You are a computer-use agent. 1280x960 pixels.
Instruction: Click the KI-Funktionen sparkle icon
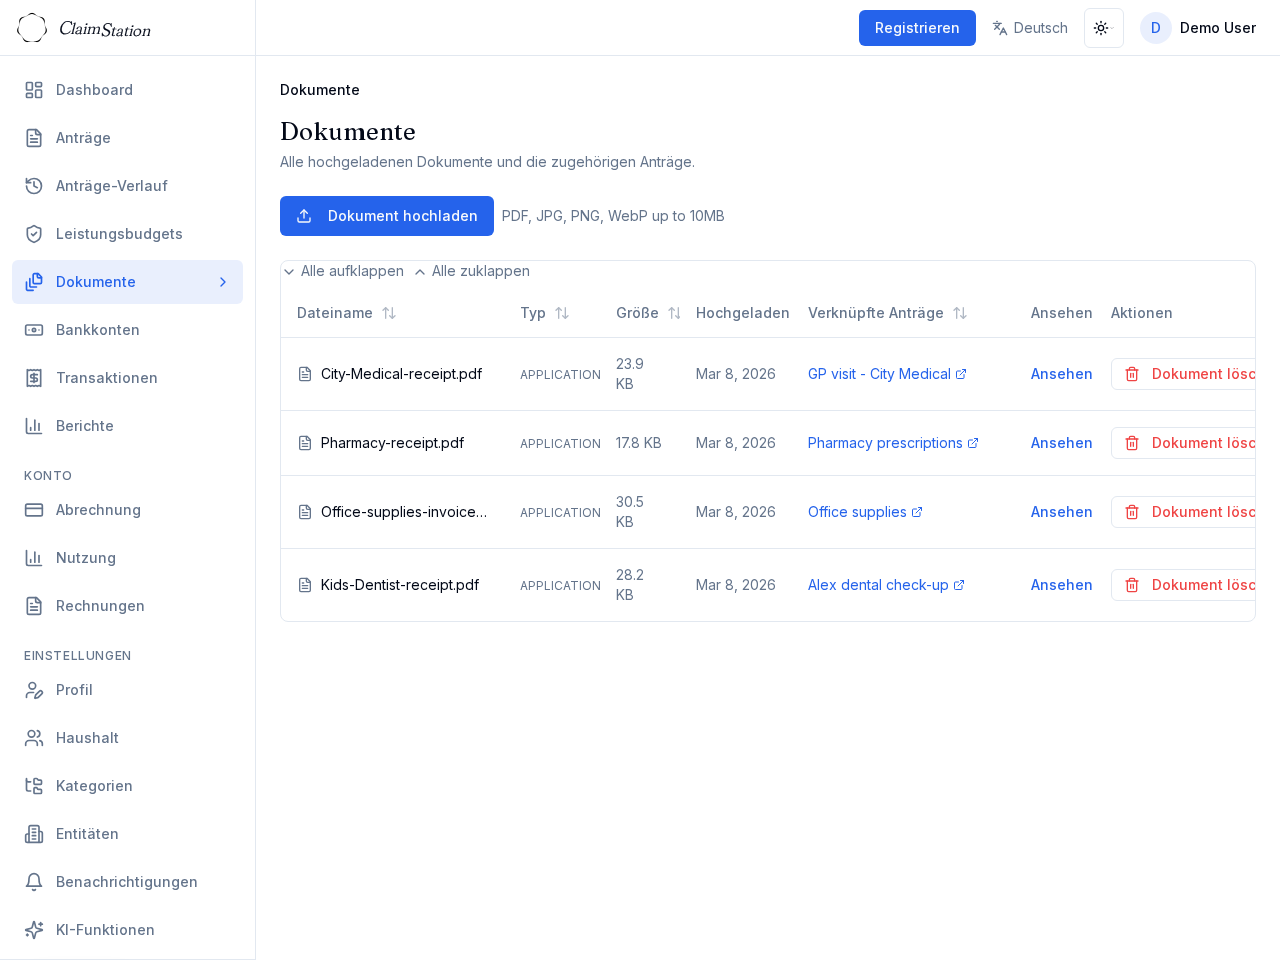[x=34, y=930]
